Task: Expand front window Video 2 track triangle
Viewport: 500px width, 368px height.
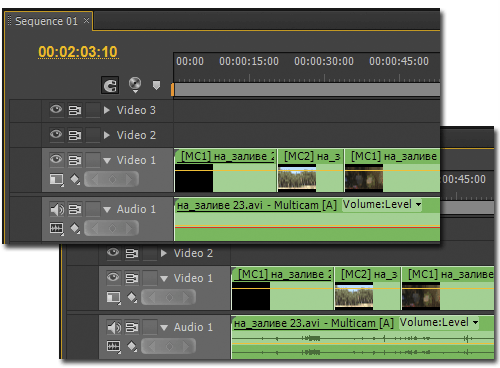Action: tap(107, 135)
